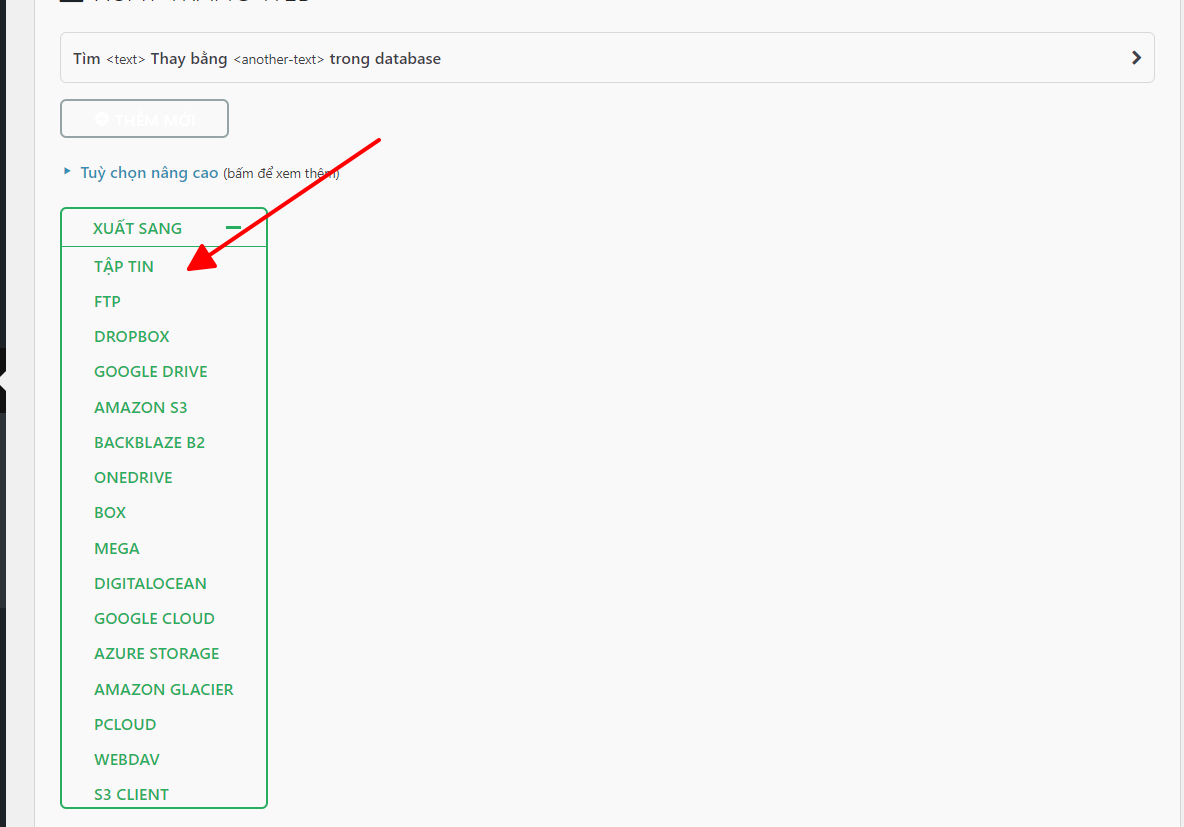The image size is (1184, 827).
Task: Select Amazon S3 export option
Action: tap(140, 408)
